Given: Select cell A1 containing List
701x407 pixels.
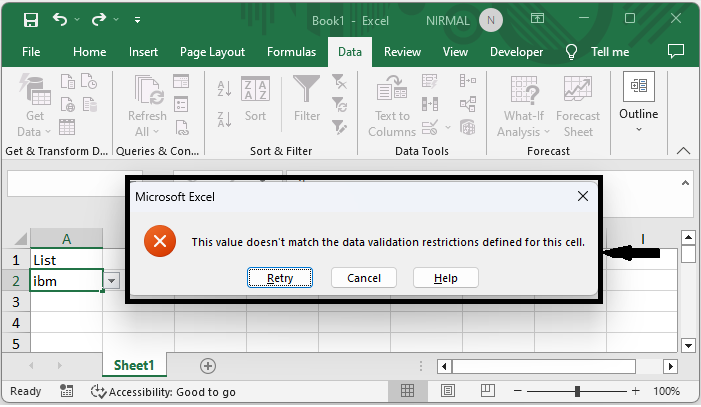Looking at the screenshot, I should 66,260.
